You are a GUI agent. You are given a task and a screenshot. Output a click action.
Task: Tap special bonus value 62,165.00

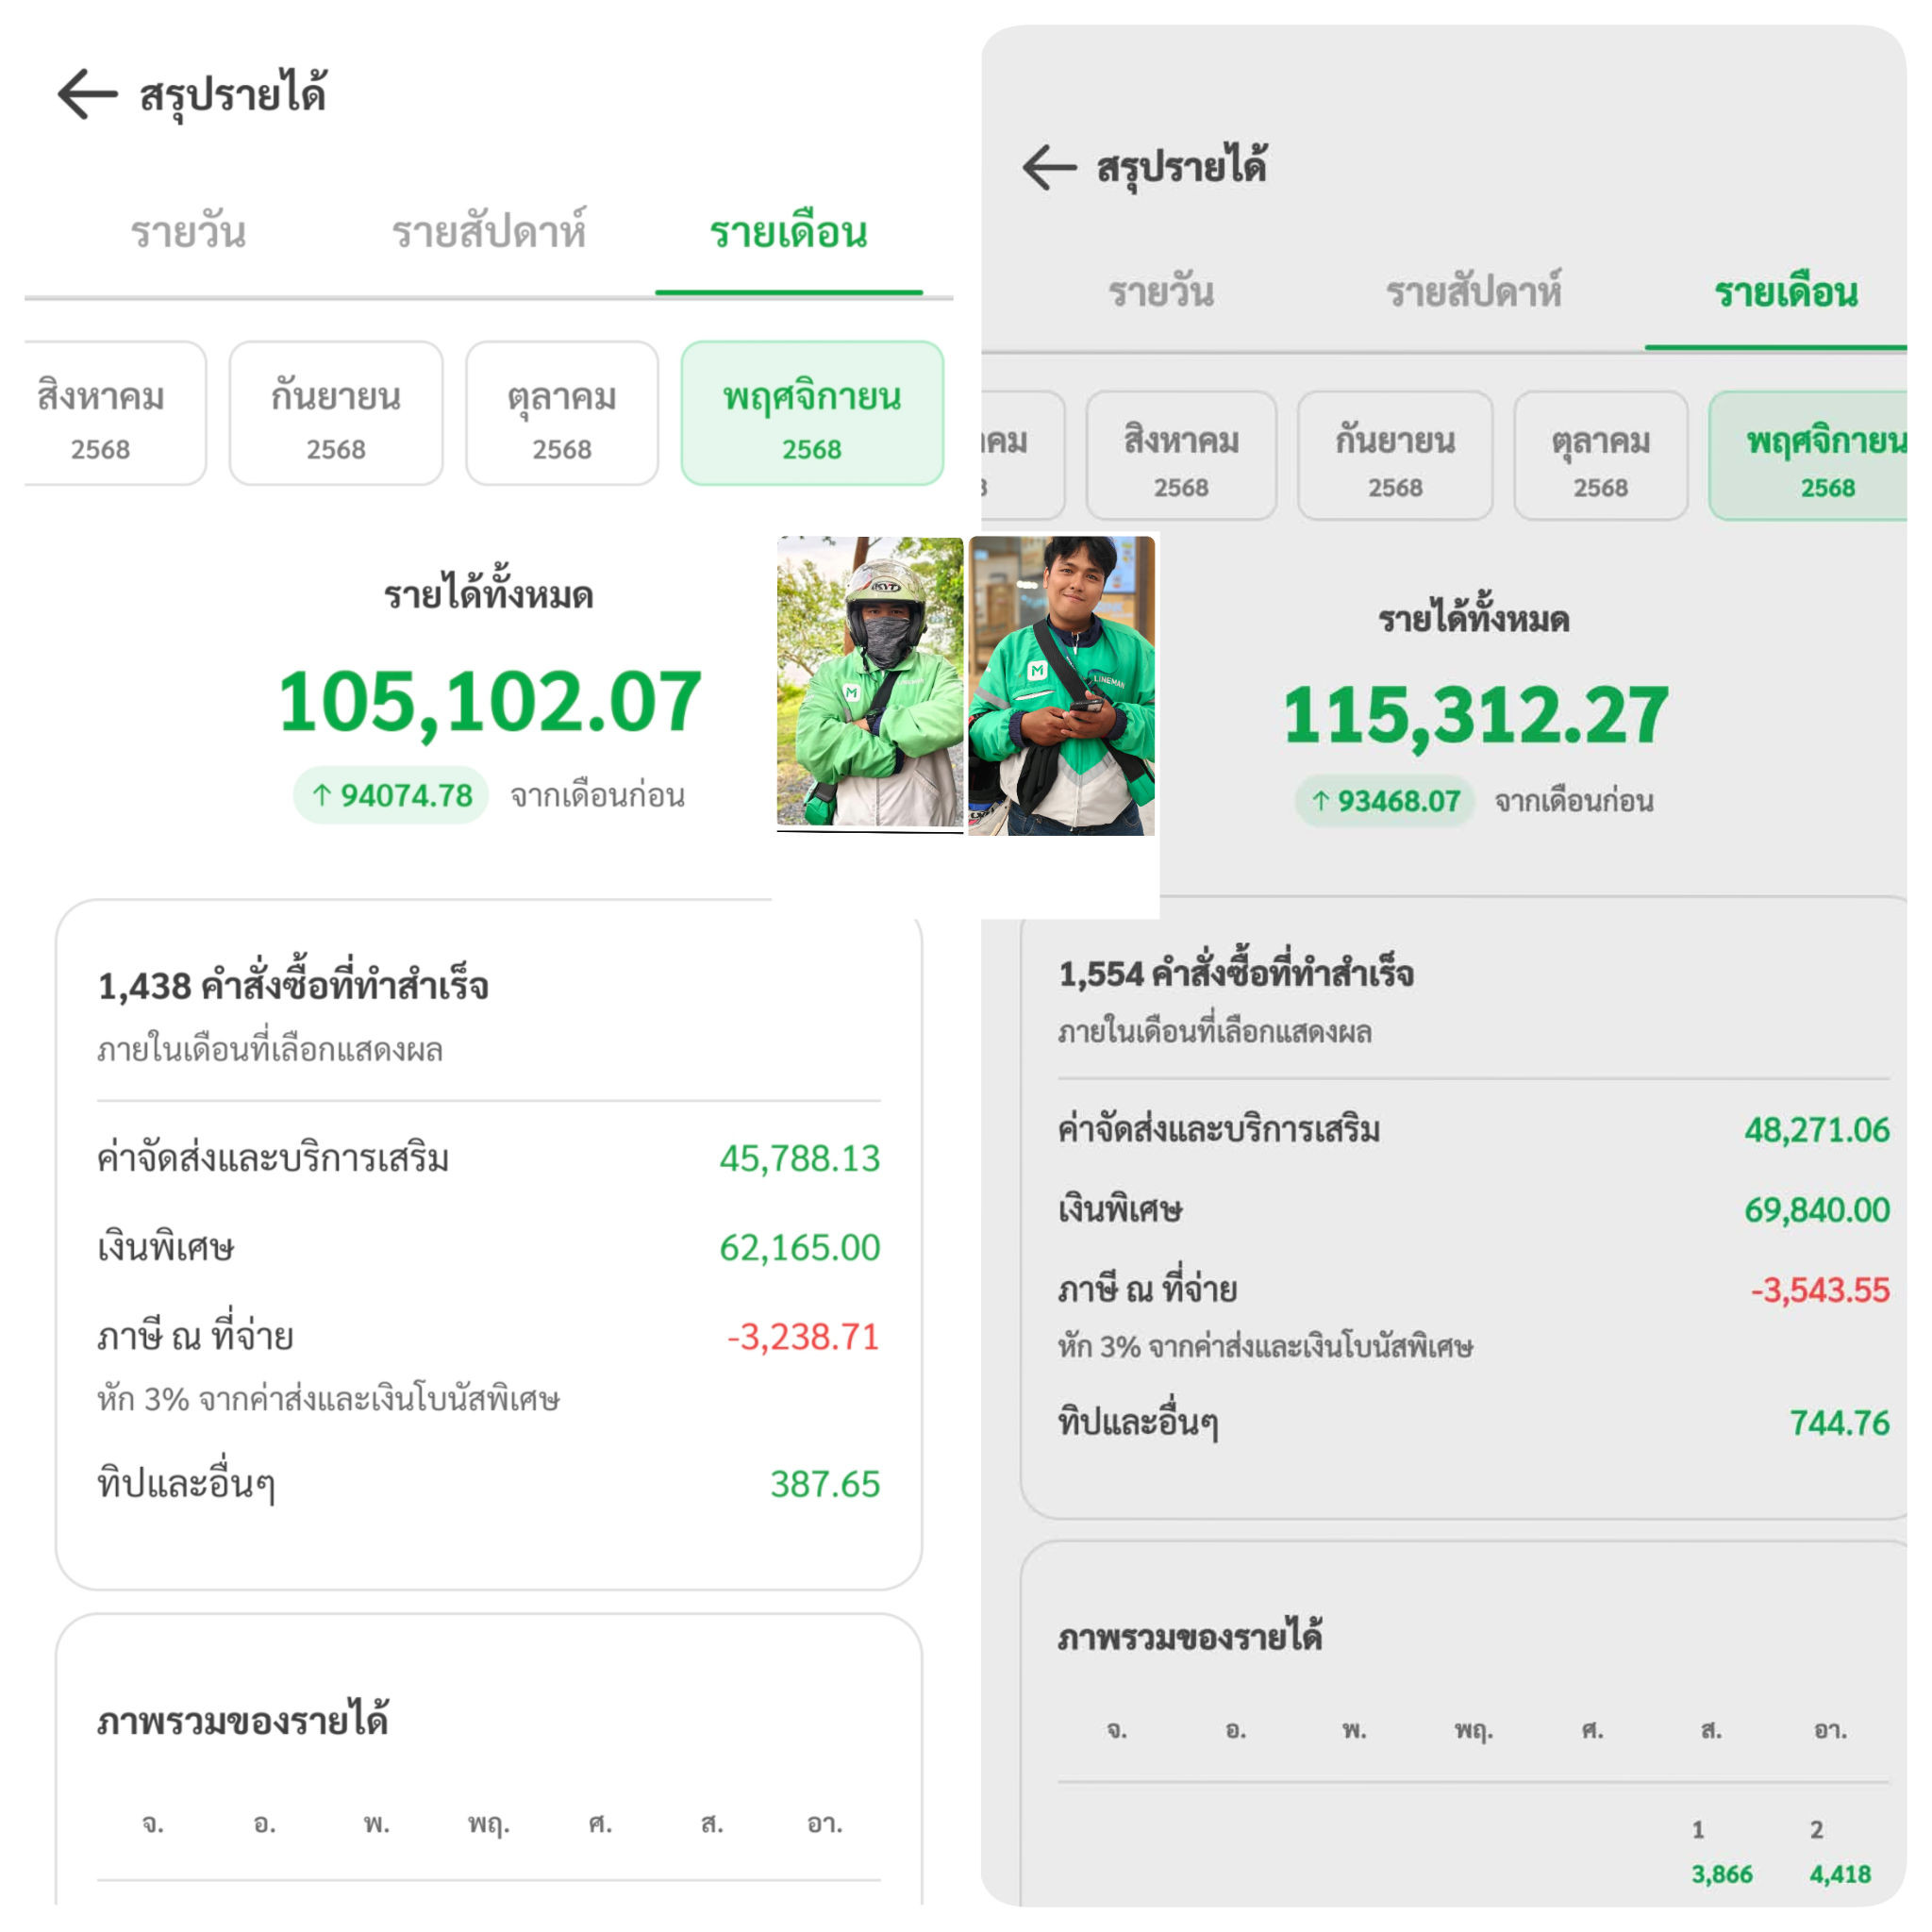[800, 1248]
